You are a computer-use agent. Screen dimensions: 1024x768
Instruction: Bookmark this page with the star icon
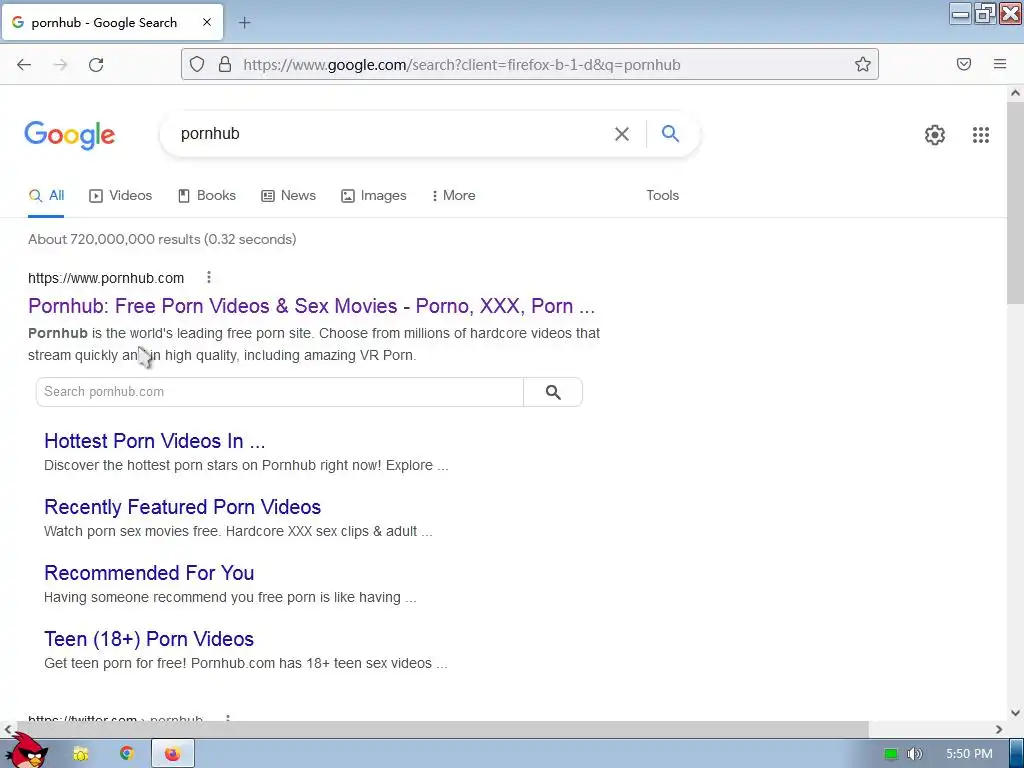863,64
